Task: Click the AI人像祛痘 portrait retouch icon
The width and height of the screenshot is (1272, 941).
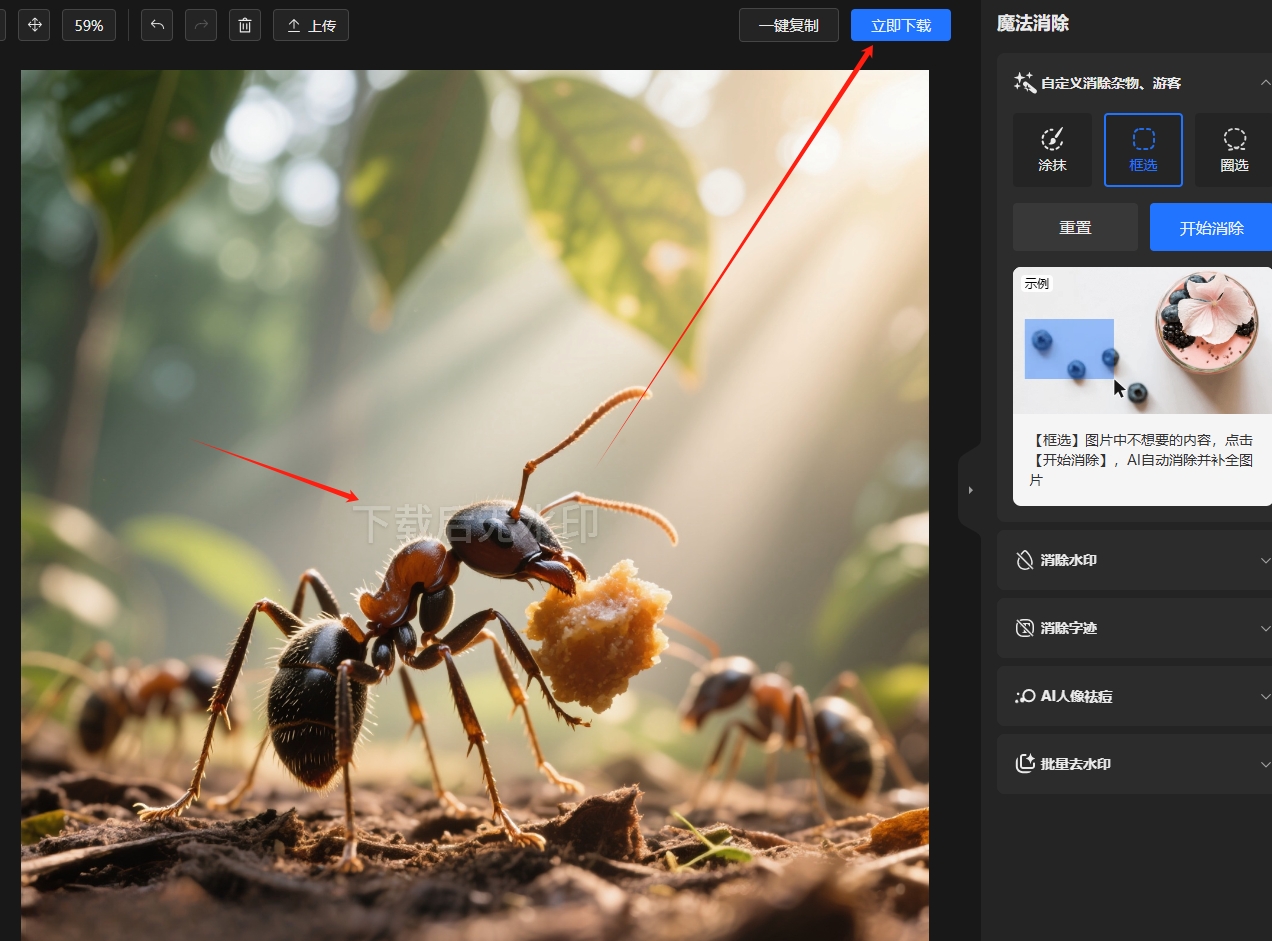Action: 1025,696
